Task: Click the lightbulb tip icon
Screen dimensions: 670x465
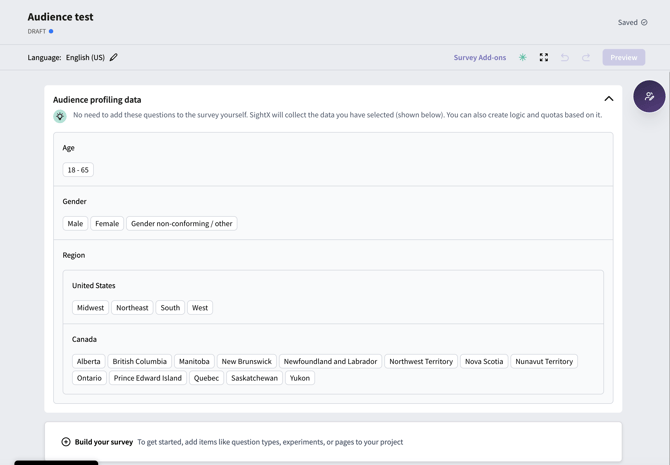Action: (60, 116)
